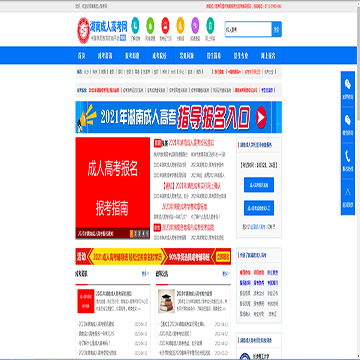Click the phone icon in the floating sidebar
360x360 pixels.
pyautogui.click(x=348, y=156)
